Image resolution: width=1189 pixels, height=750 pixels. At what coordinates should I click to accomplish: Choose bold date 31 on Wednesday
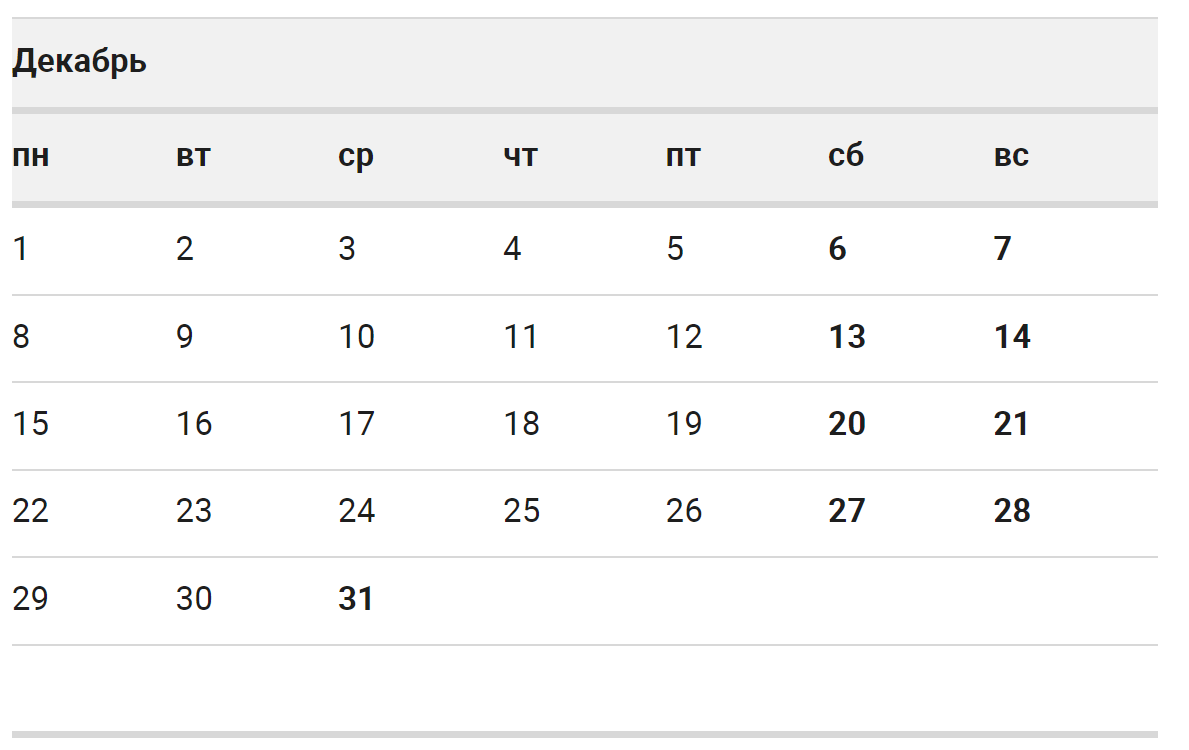coord(356,599)
